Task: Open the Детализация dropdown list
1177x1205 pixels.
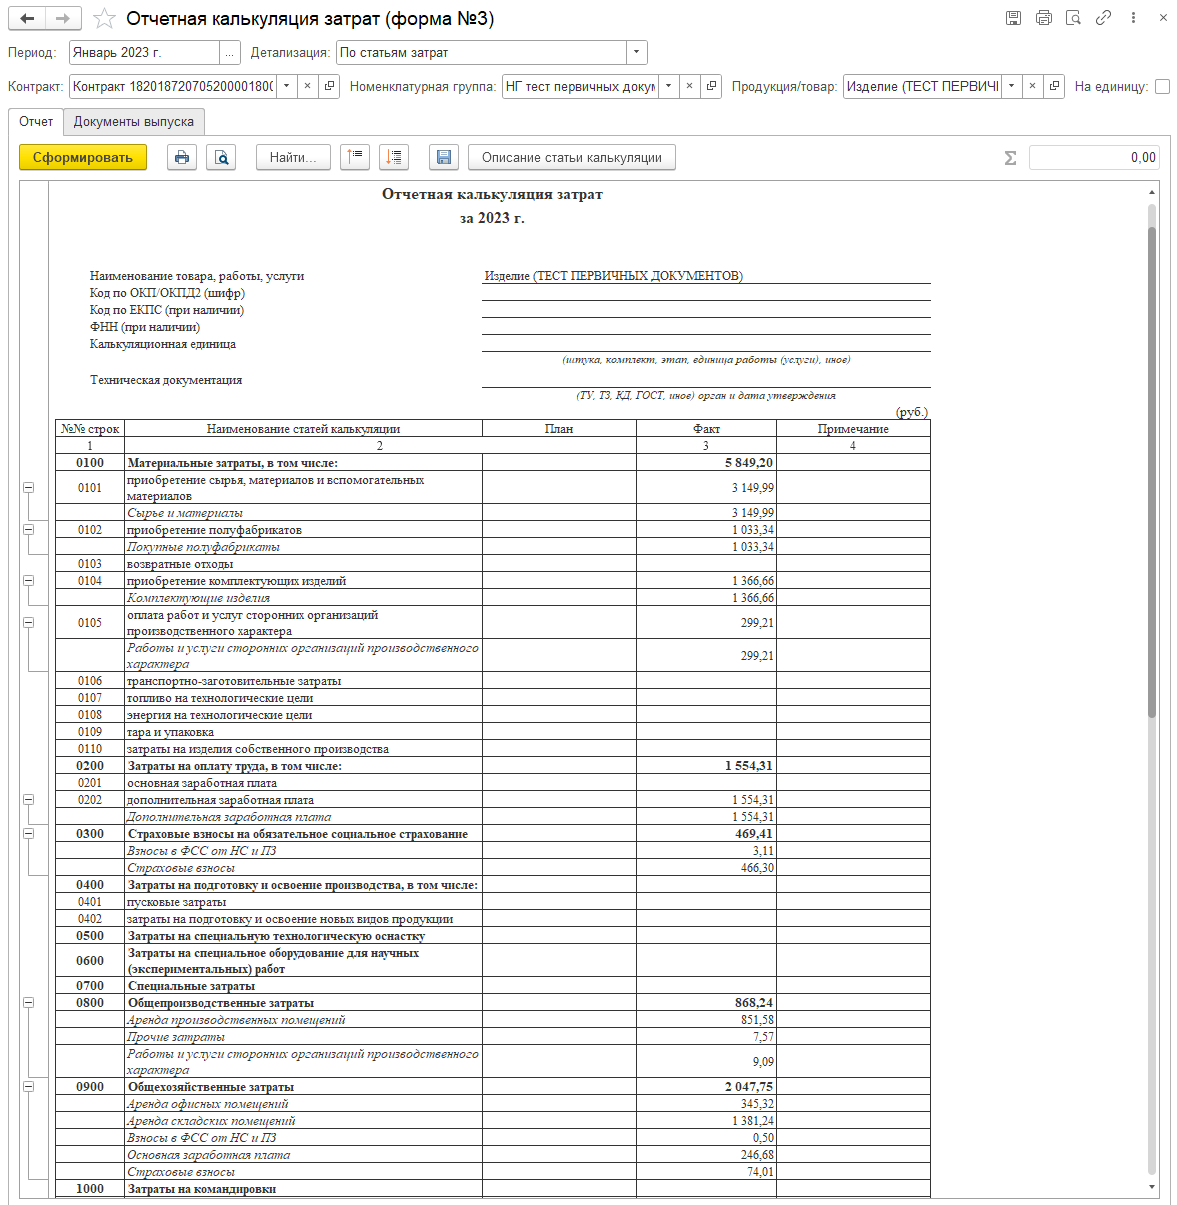Action: click(x=637, y=53)
